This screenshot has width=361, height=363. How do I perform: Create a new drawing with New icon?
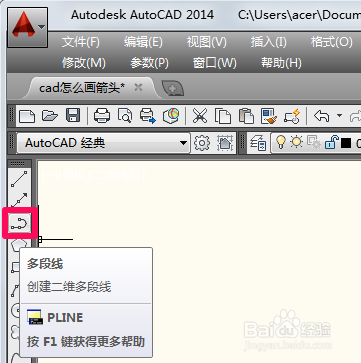27,116
